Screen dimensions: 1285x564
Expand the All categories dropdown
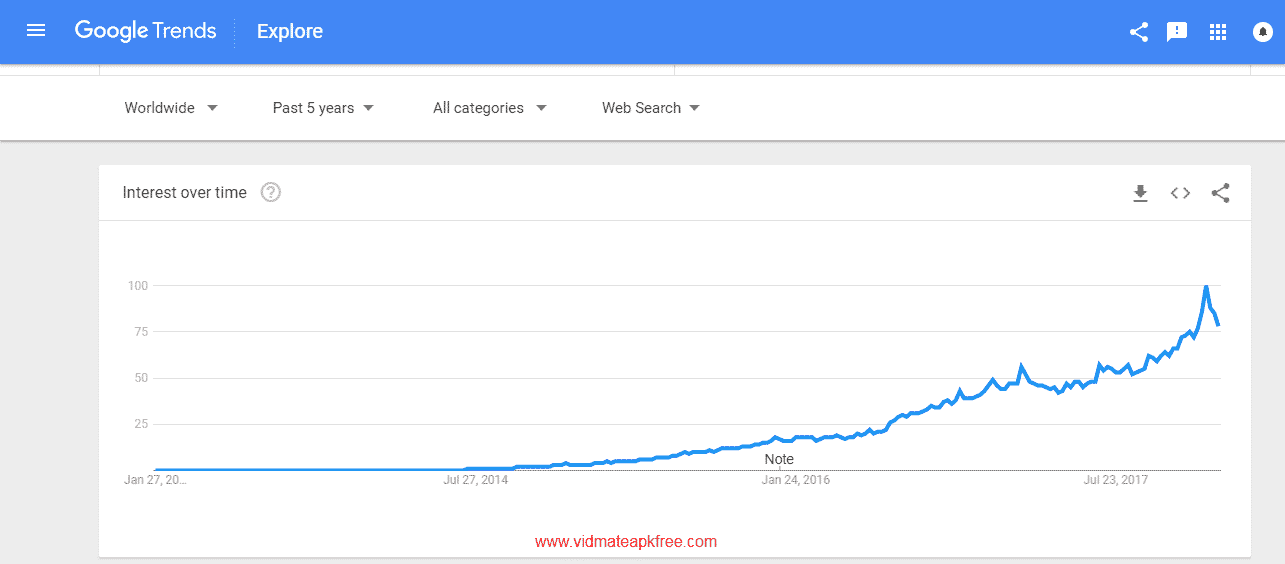point(489,108)
